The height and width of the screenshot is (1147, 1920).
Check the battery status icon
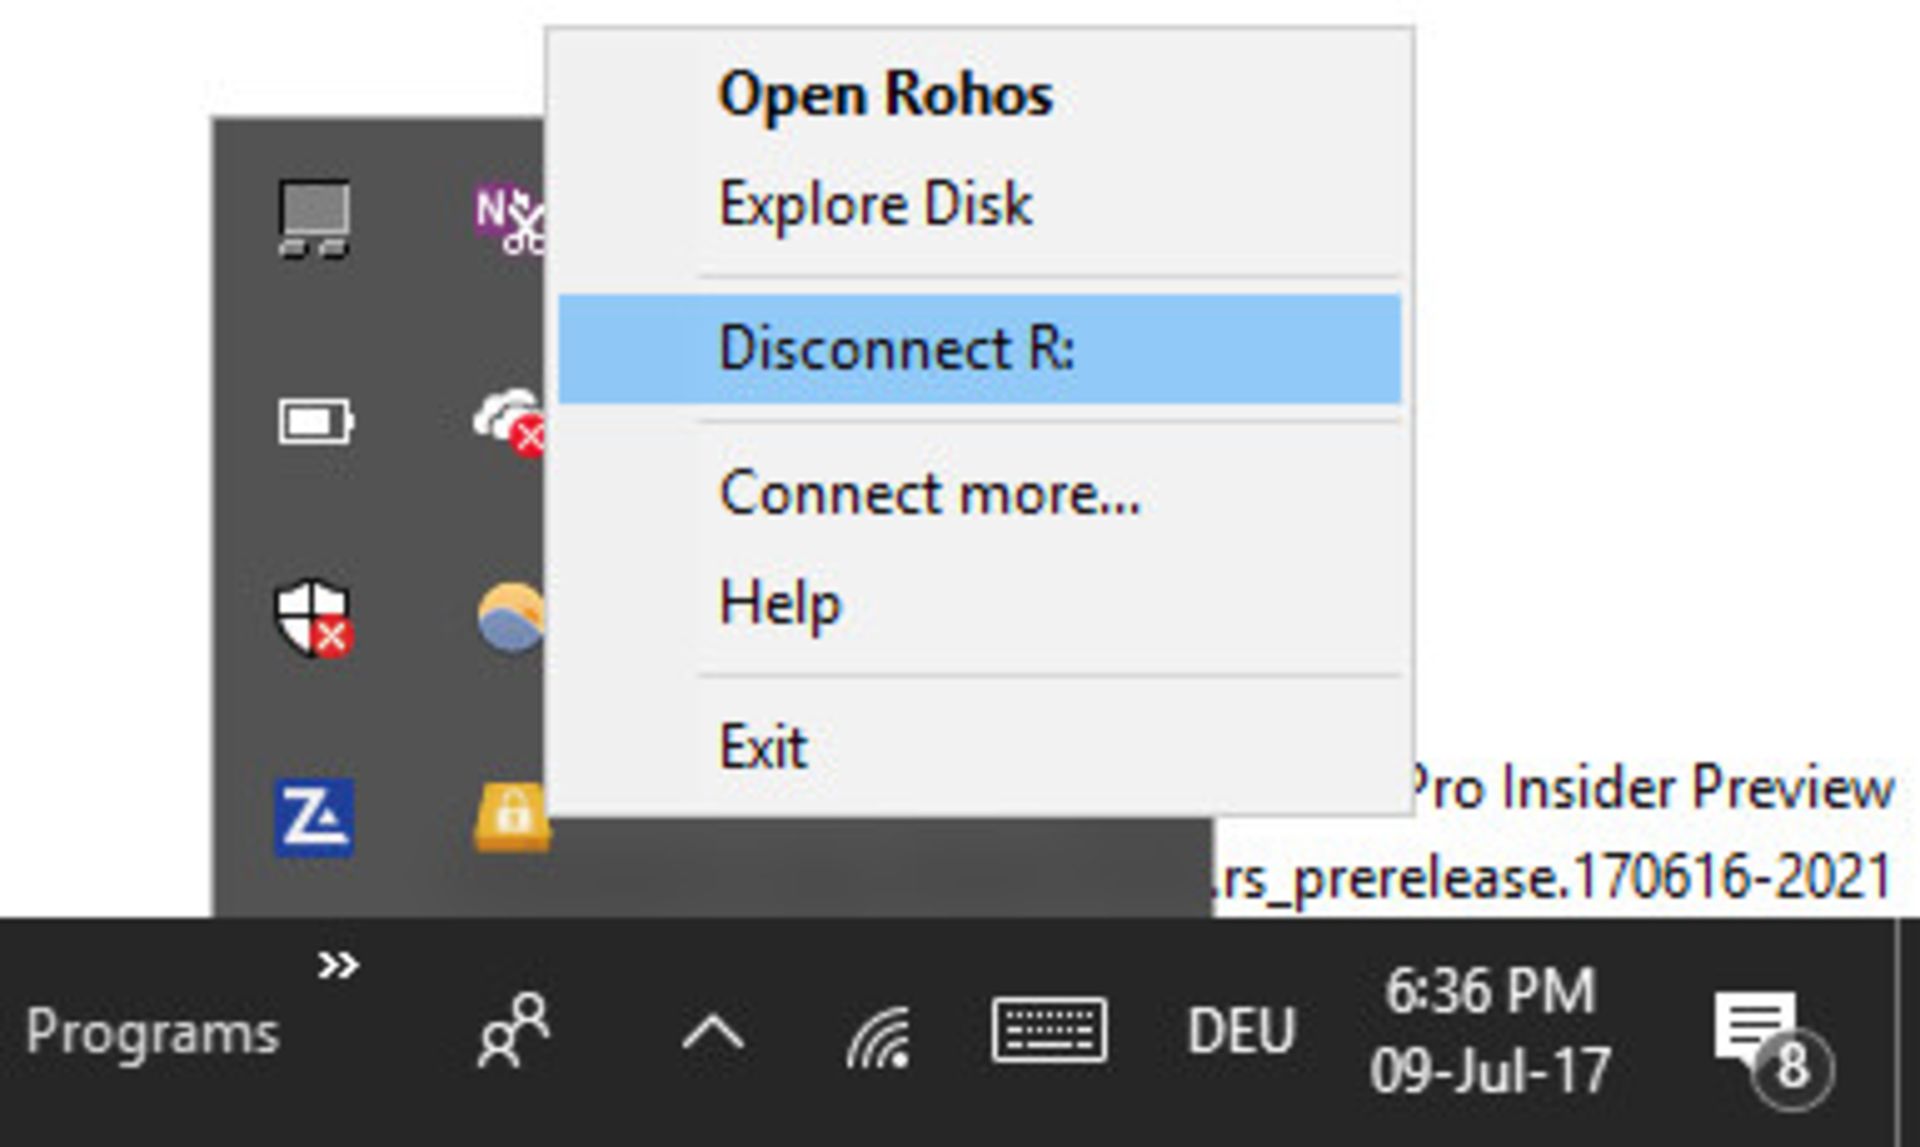point(315,421)
